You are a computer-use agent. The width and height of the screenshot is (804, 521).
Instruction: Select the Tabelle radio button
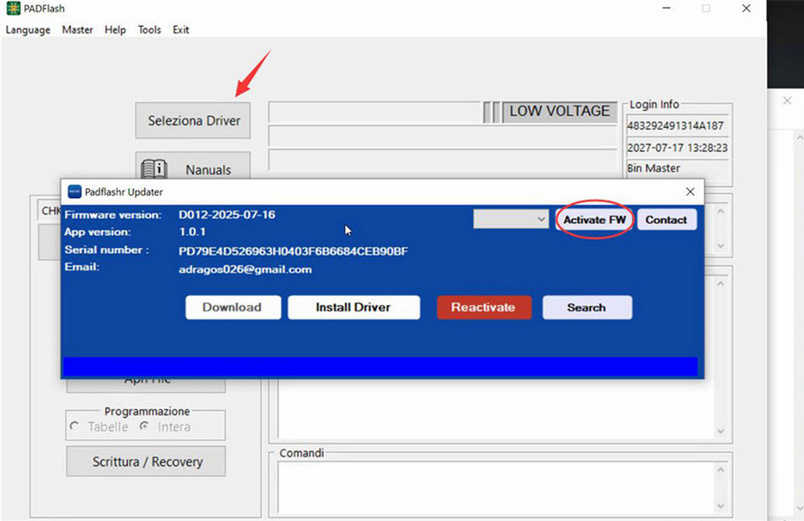(x=74, y=426)
